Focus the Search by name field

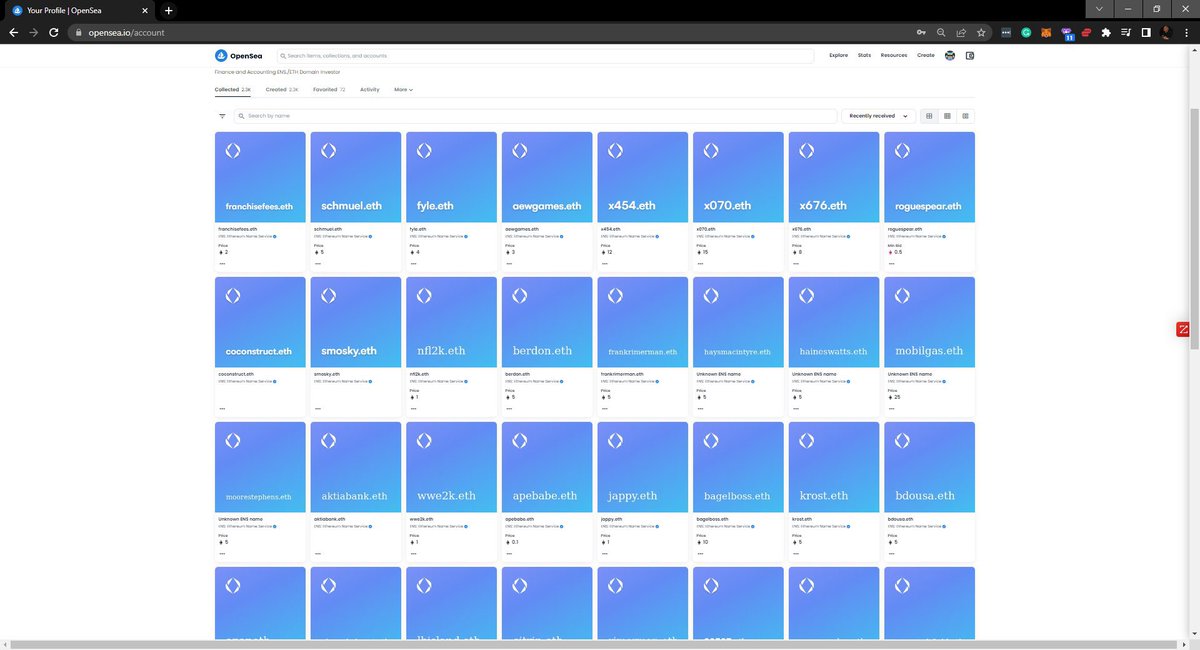coord(535,116)
